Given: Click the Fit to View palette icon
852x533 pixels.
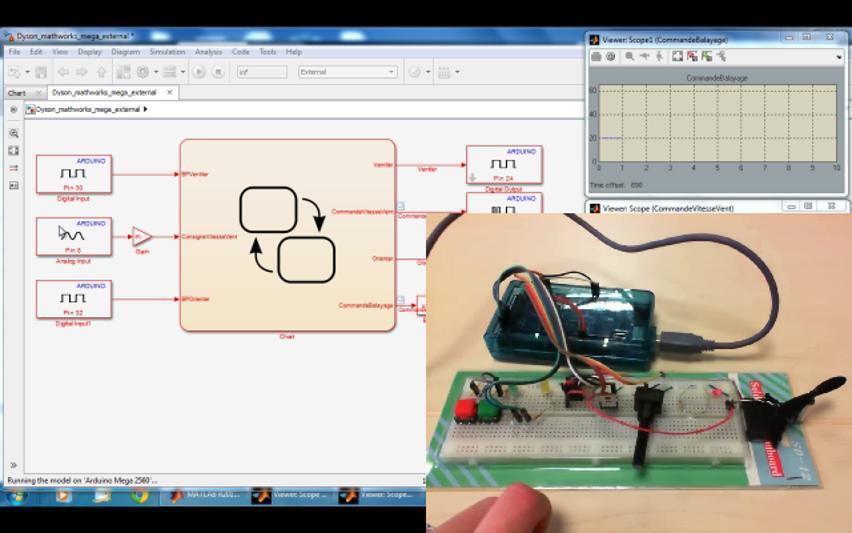Looking at the screenshot, I should 14,151.
